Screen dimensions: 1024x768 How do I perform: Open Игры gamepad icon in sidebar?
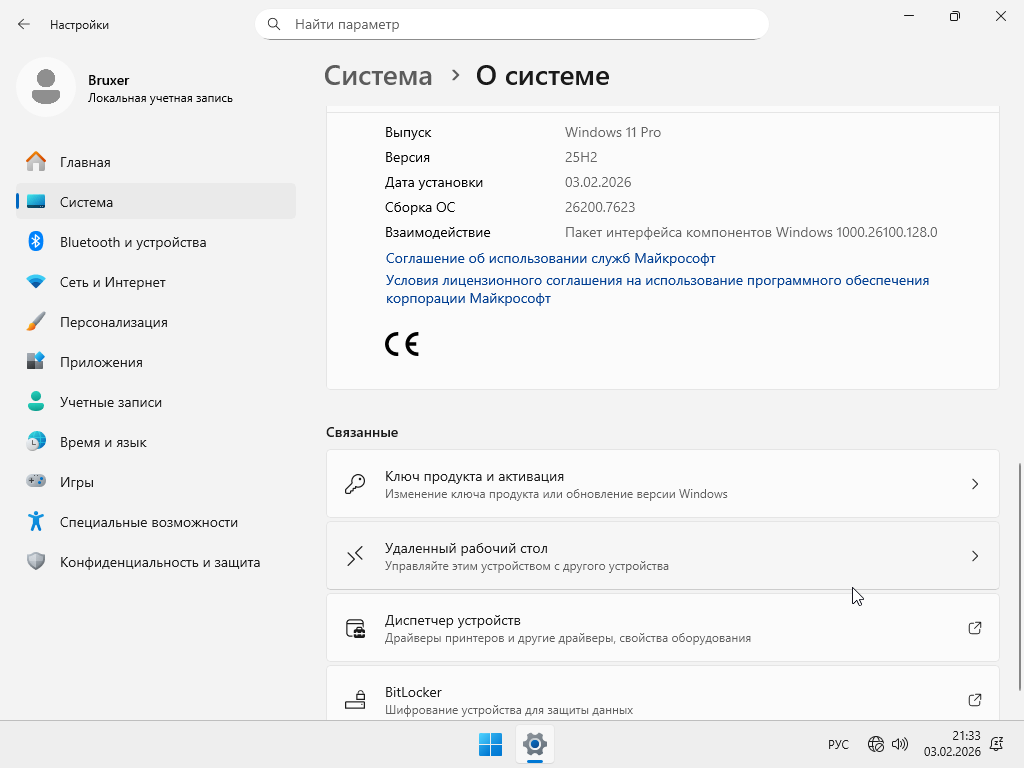click(x=36, y=482)
